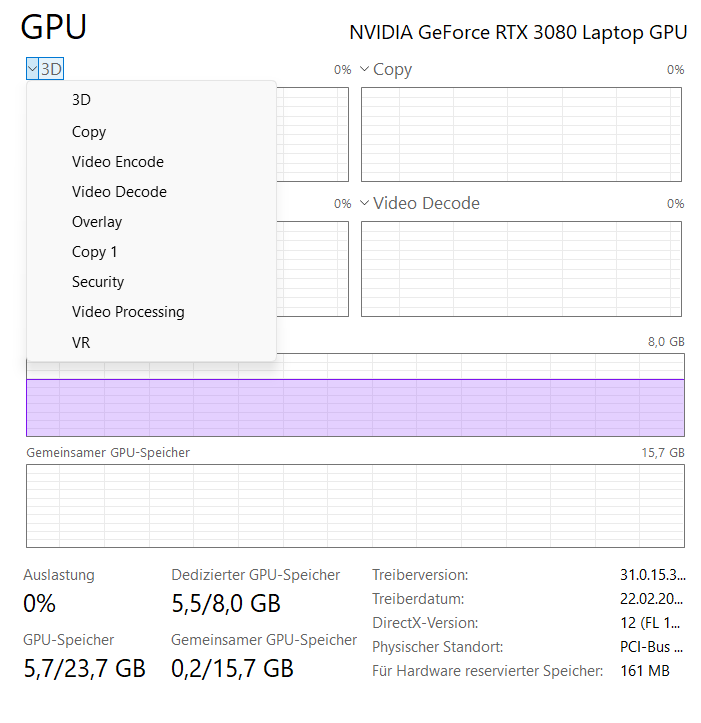The width and height of the screenshot is (701, 723).
Task: Choose Video Processing in the menu
Action: (128, 312)
